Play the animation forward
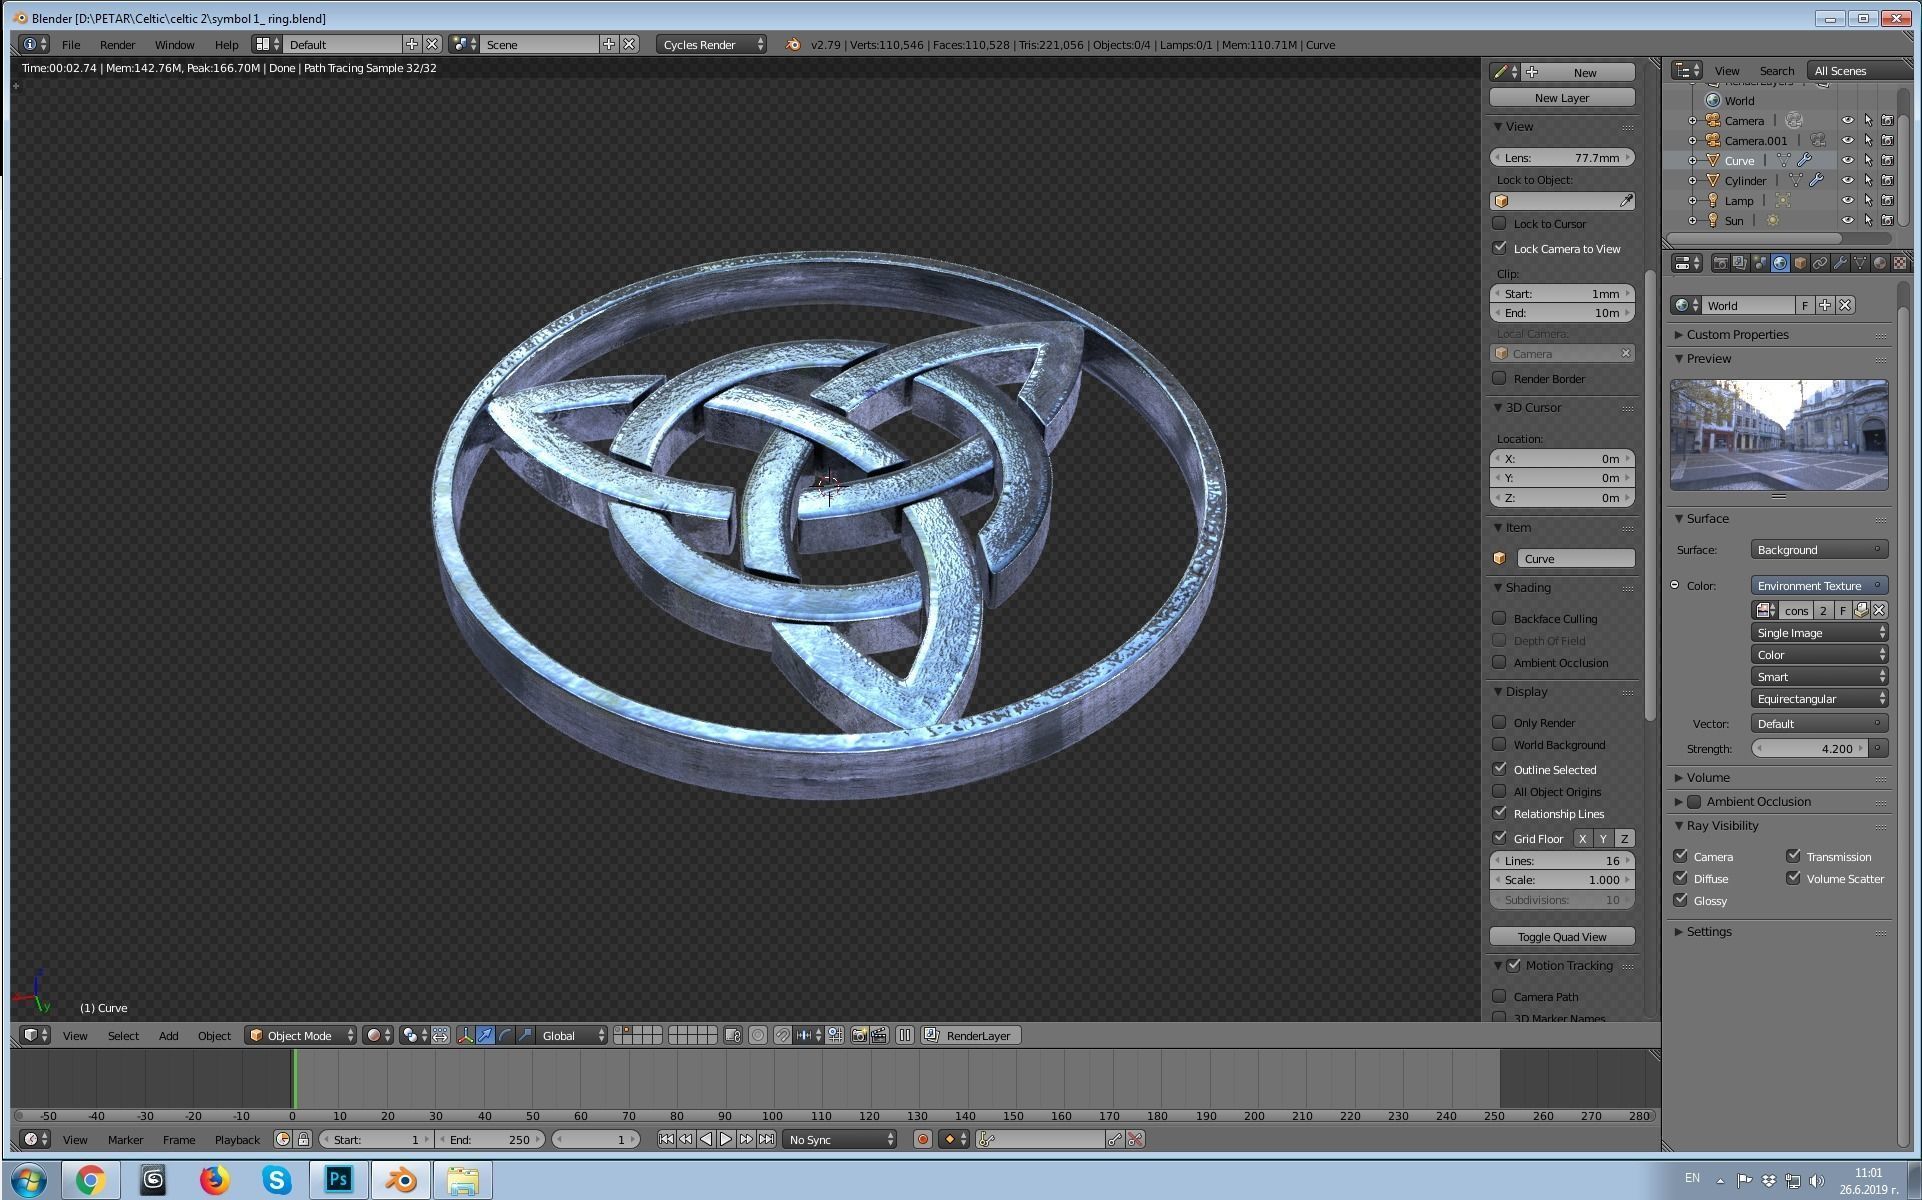1922x1200 pixels. pos(726,1139)
